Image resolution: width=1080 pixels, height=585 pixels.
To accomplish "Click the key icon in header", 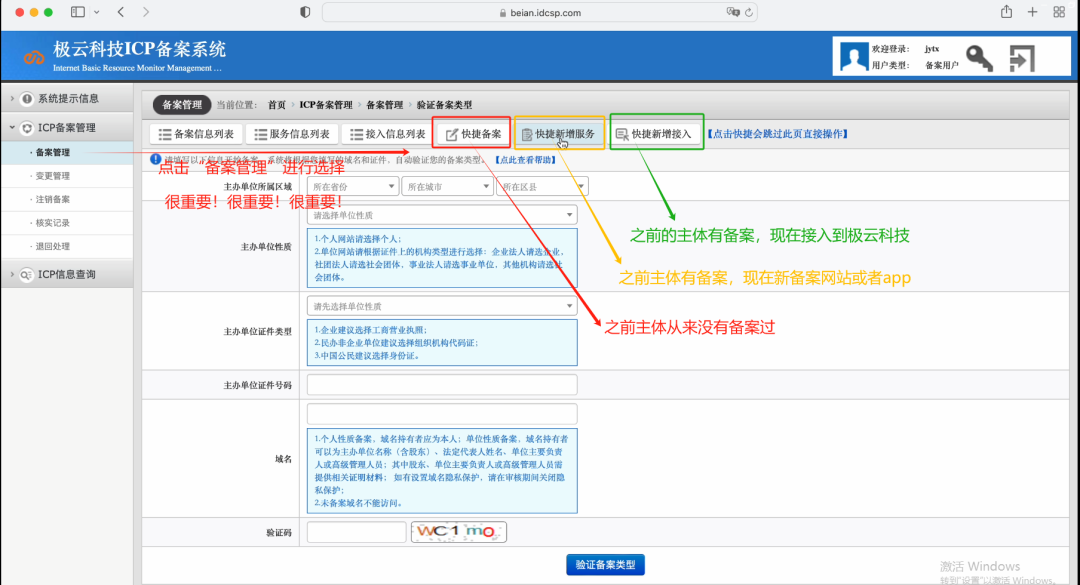I will tap(979, 59).
